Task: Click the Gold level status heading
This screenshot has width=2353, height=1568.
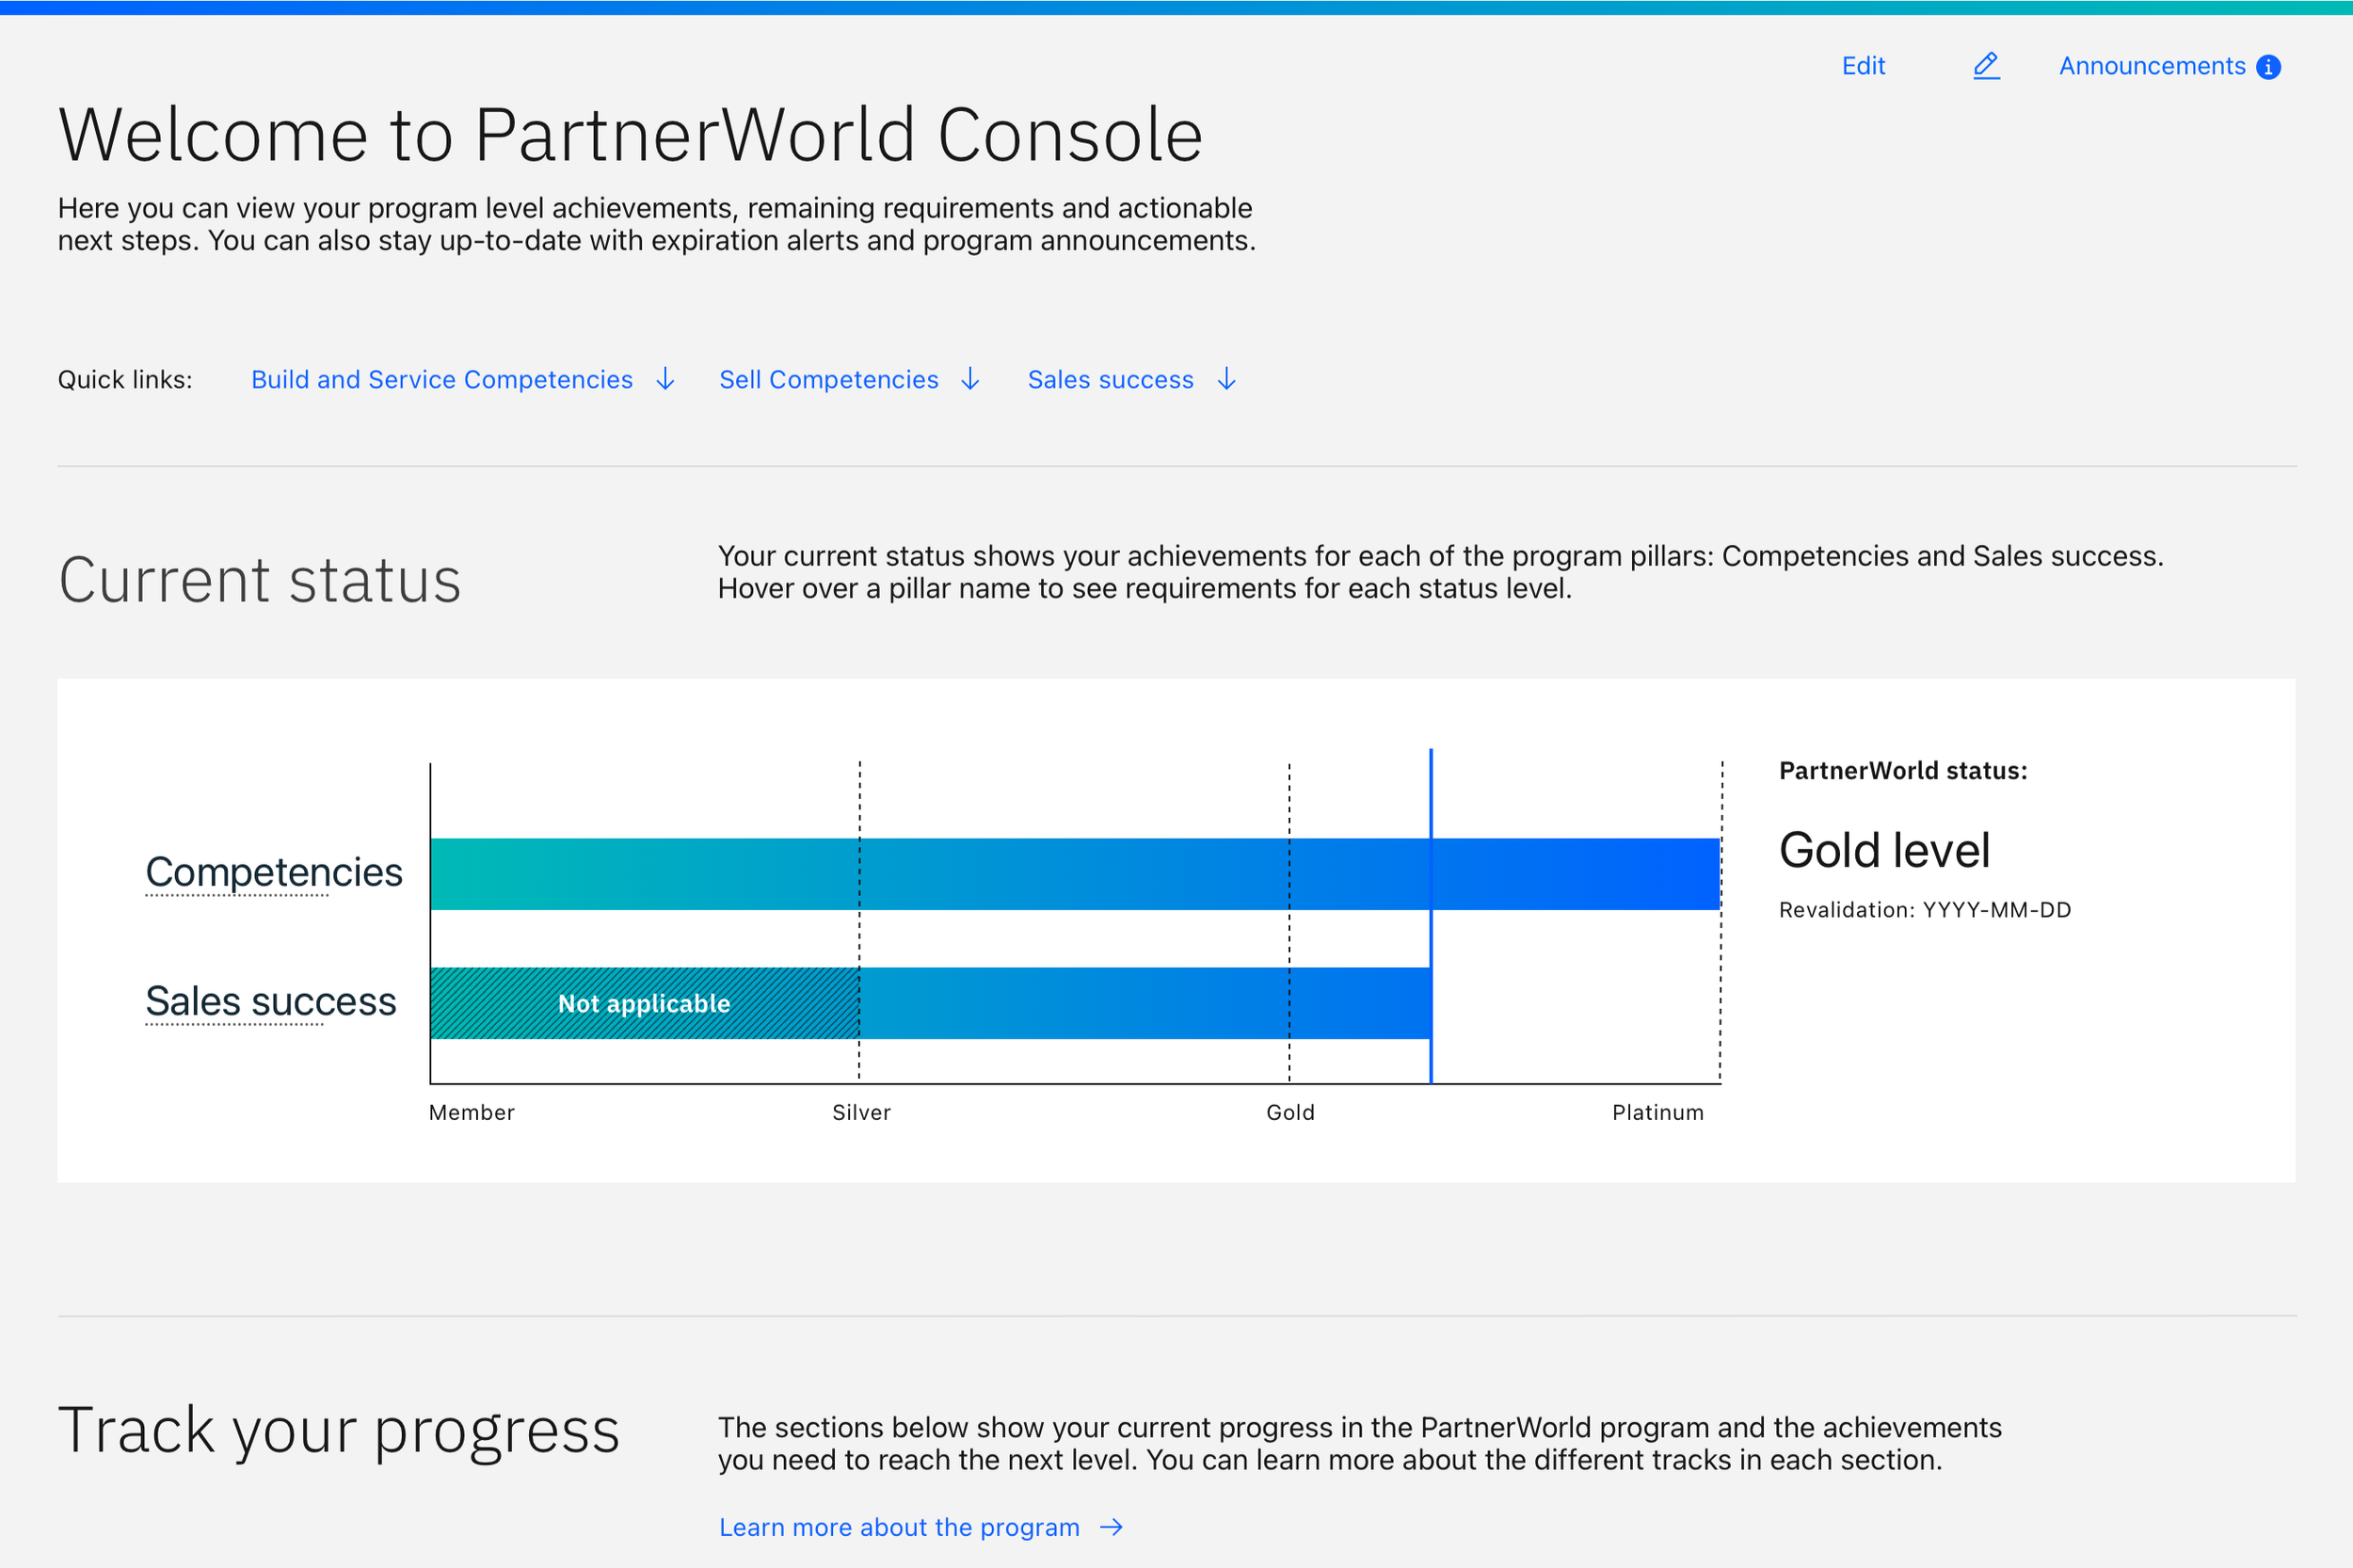Action: point(1884,851)
